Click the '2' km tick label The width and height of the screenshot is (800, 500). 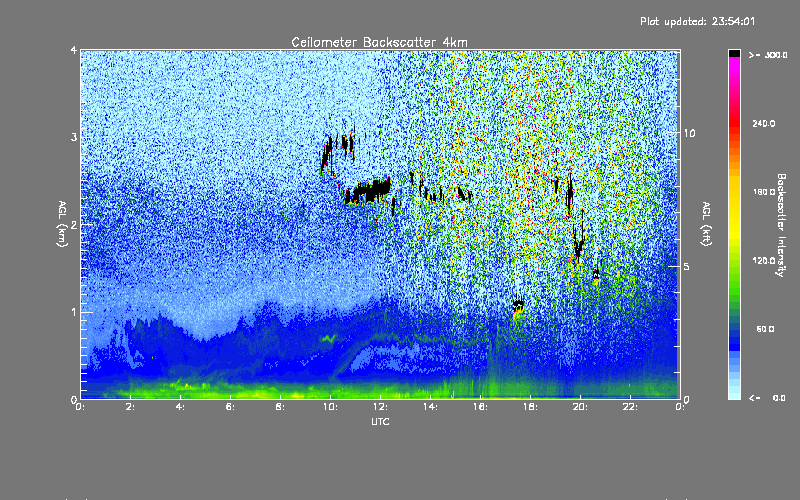[x=74, y=224]
